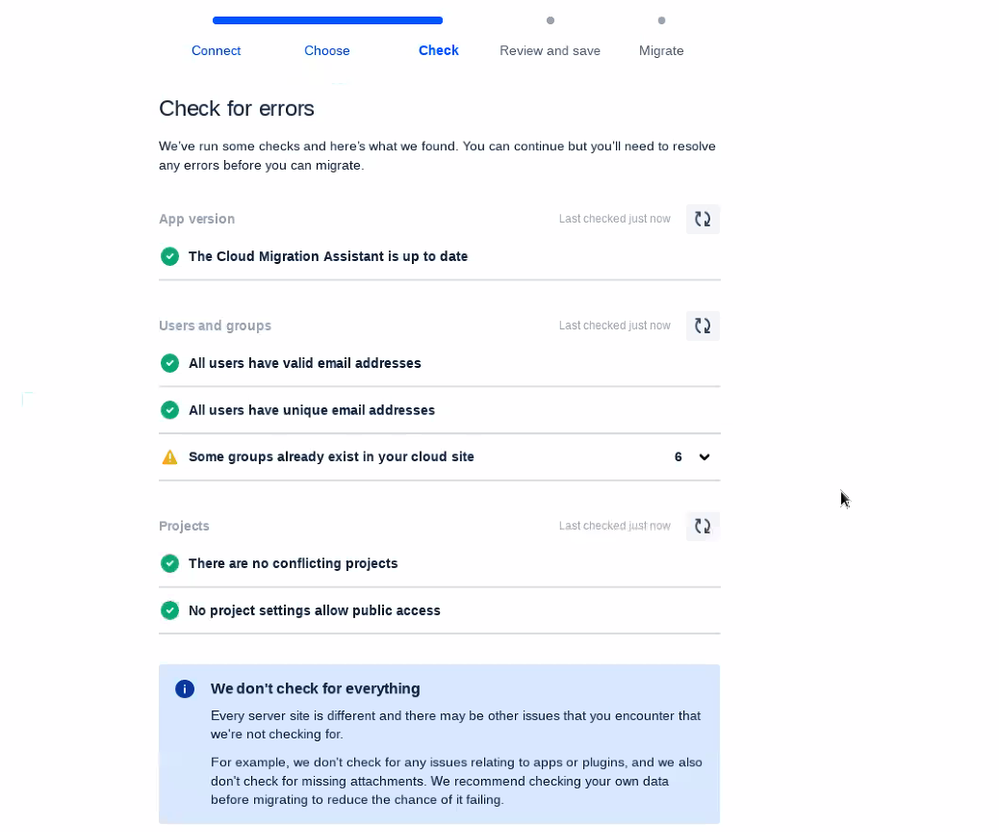This screenshot has width=999, height=832.
Task: Click green checkmark beside valid email addresses
Action: (169, 363)
